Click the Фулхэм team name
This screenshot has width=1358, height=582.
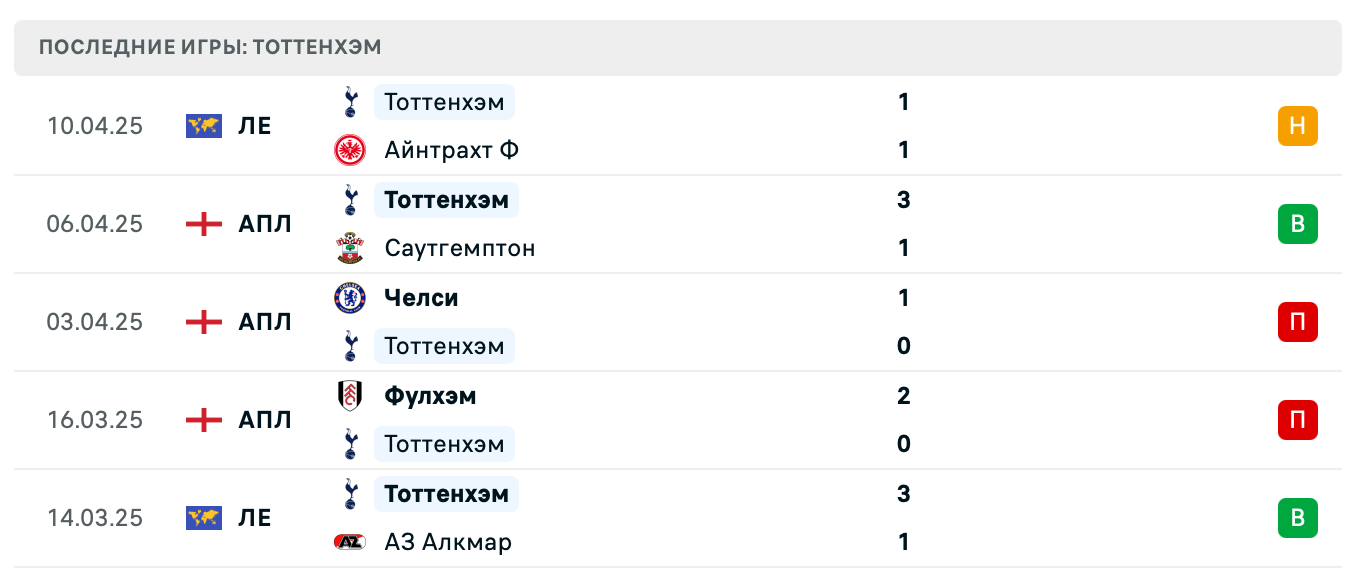[x=429, y=395]
